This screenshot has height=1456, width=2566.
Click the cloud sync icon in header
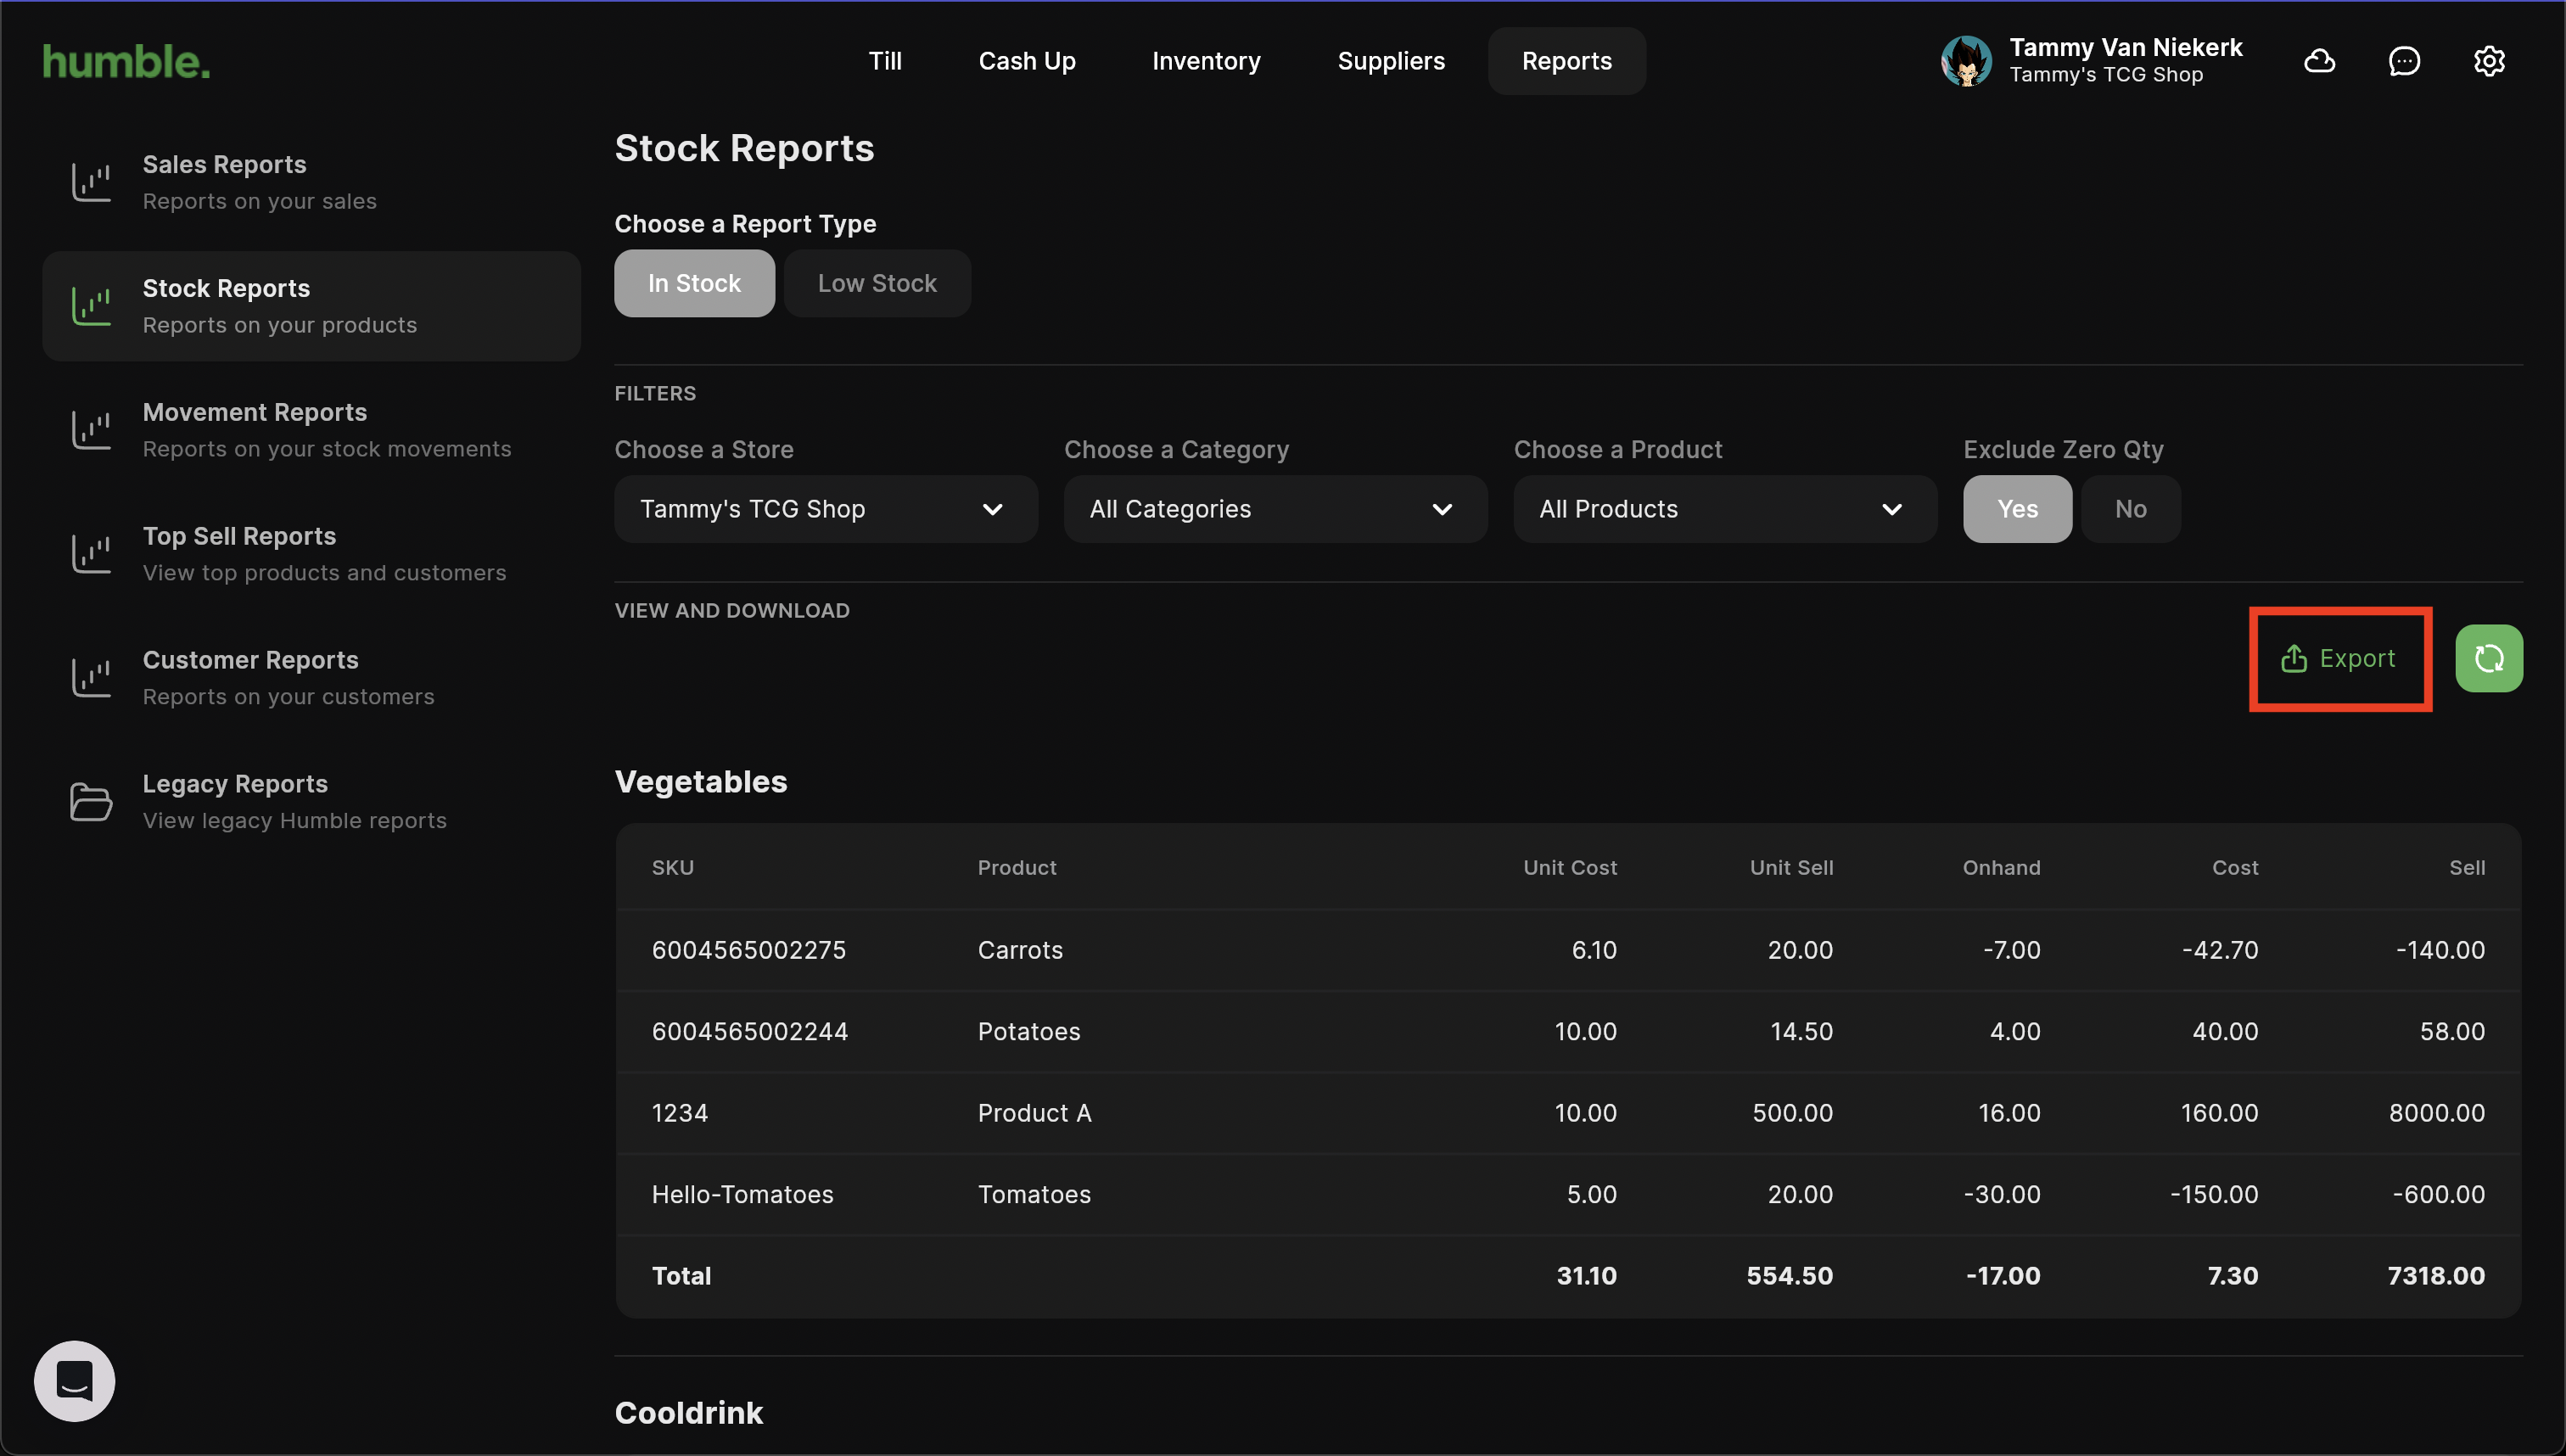(2319, 61)
